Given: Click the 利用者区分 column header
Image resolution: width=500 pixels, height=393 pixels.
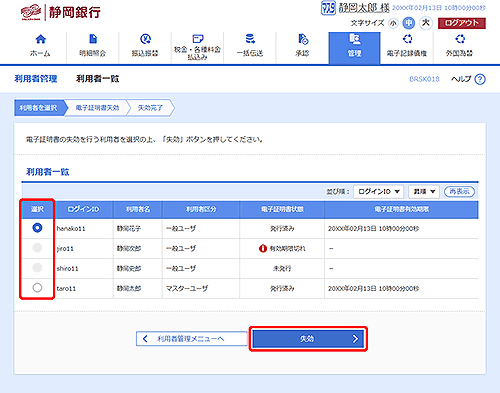Looking at the screenshot, I should (201, 209).
